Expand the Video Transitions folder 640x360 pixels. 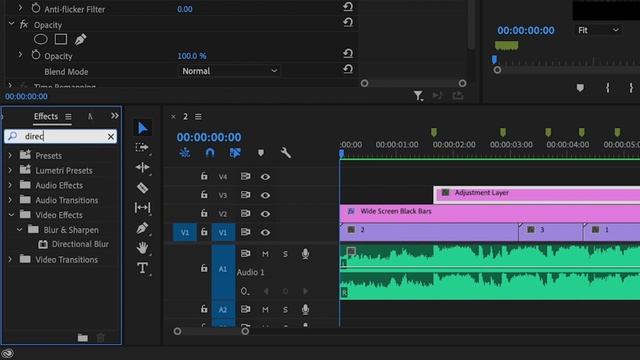(x=11, y=259)
